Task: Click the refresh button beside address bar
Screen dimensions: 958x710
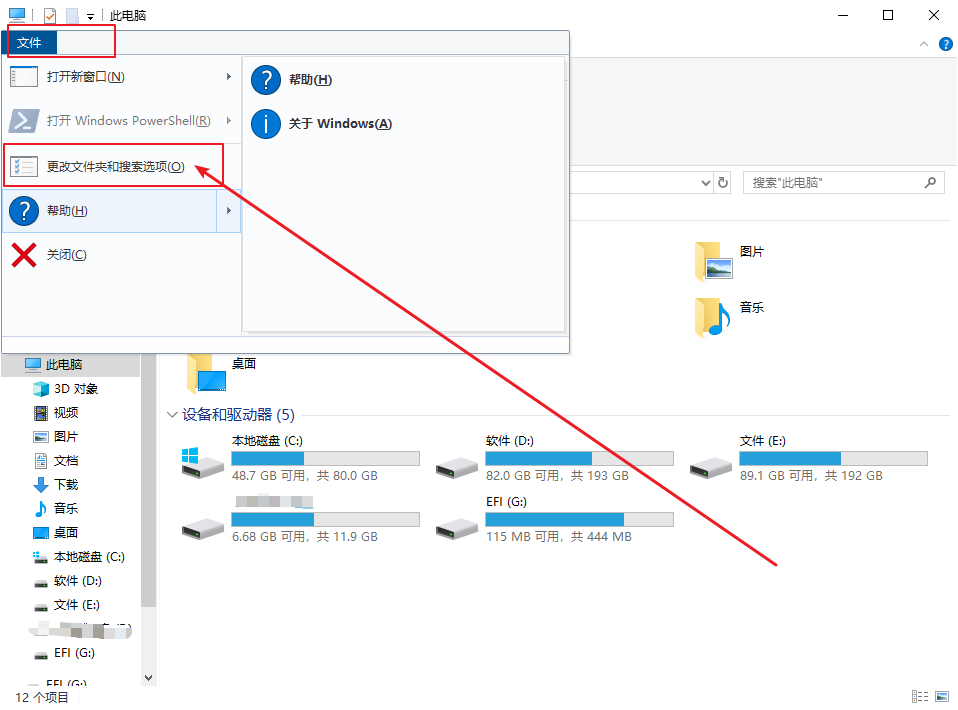Action: pyautogui.click(x=724, y=183)
